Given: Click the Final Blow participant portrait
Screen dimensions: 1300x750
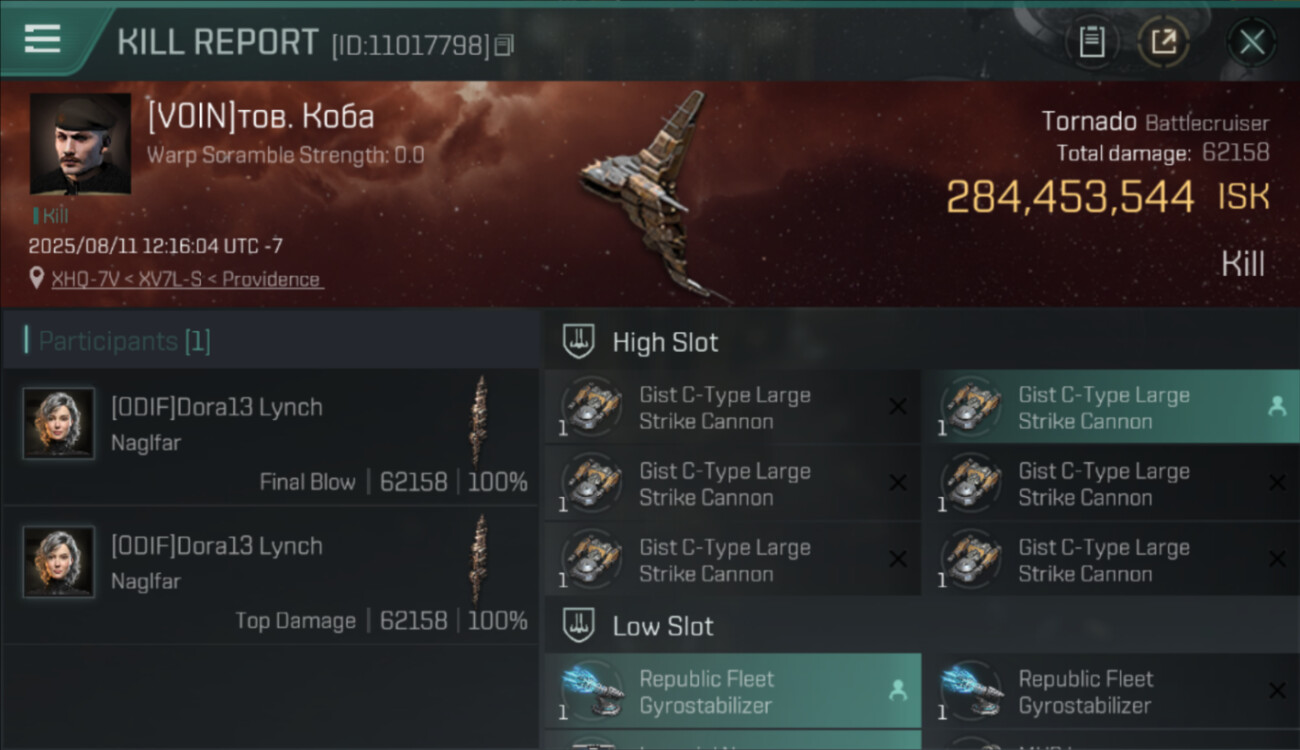Looking at the screenshot, I should [x=59, y=424].
